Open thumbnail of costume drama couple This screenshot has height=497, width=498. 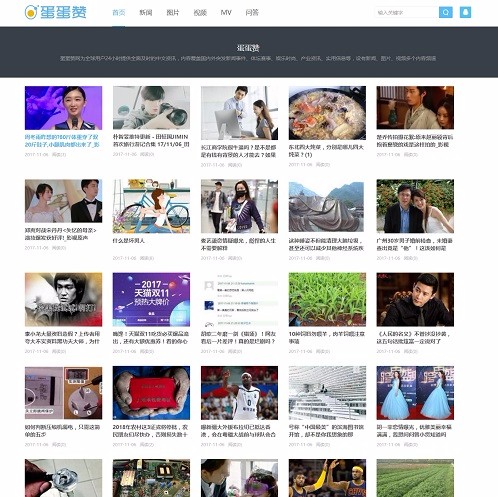pos(415,108)
